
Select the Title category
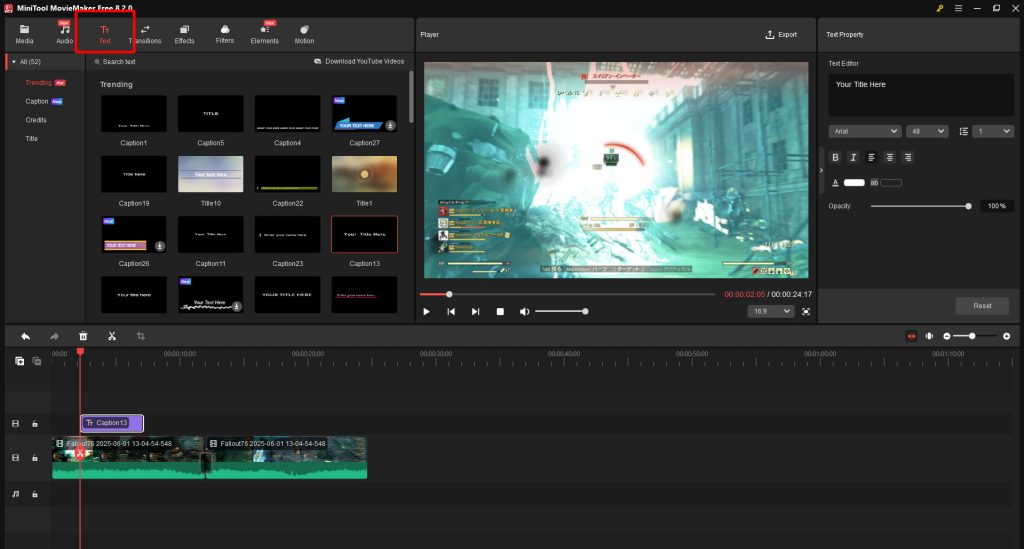pyautogui.click(x=31, y=138)
